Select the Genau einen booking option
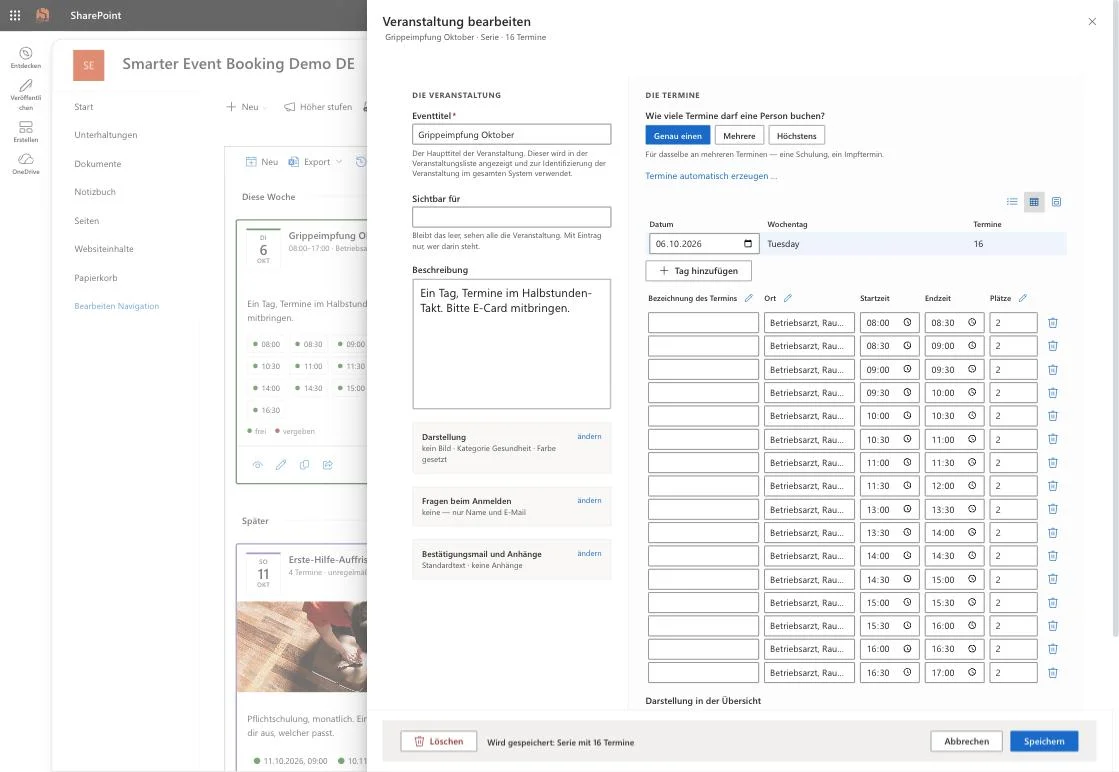 tap(677, 136)
